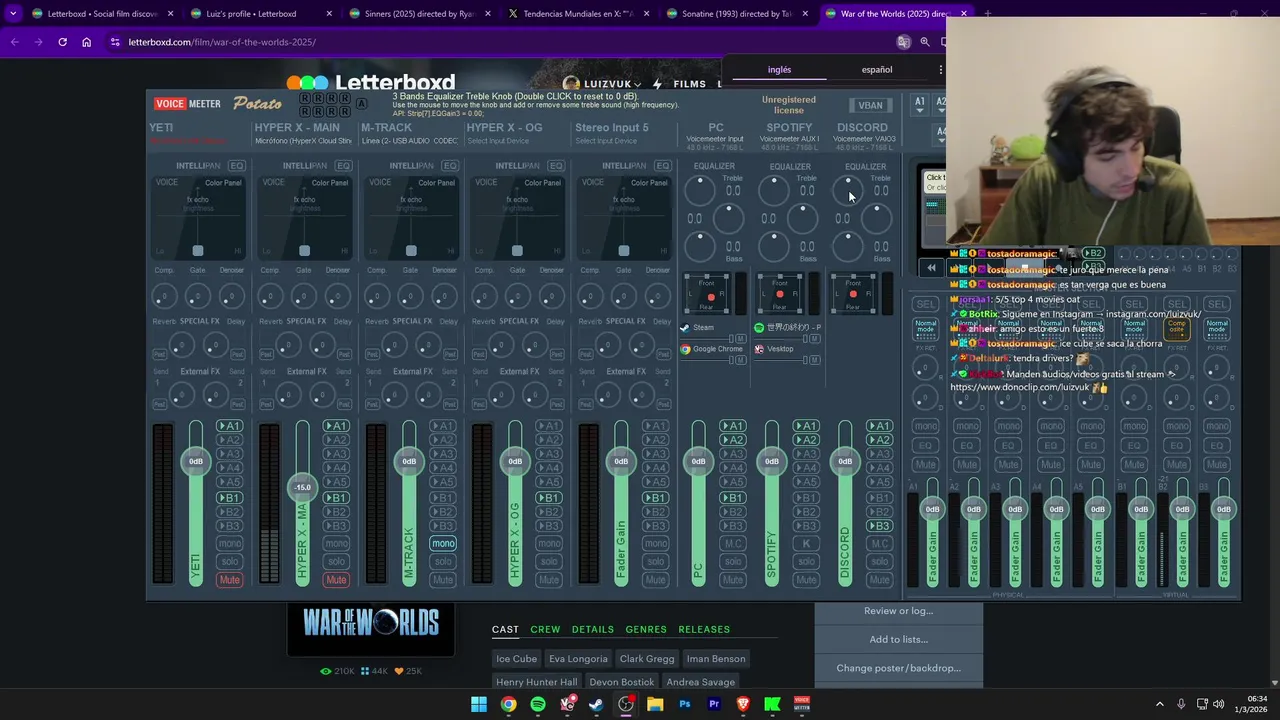Open the CREW tab on Letterboxd
The width and height of the screenshot is (1280, 720).
[545, 629]
